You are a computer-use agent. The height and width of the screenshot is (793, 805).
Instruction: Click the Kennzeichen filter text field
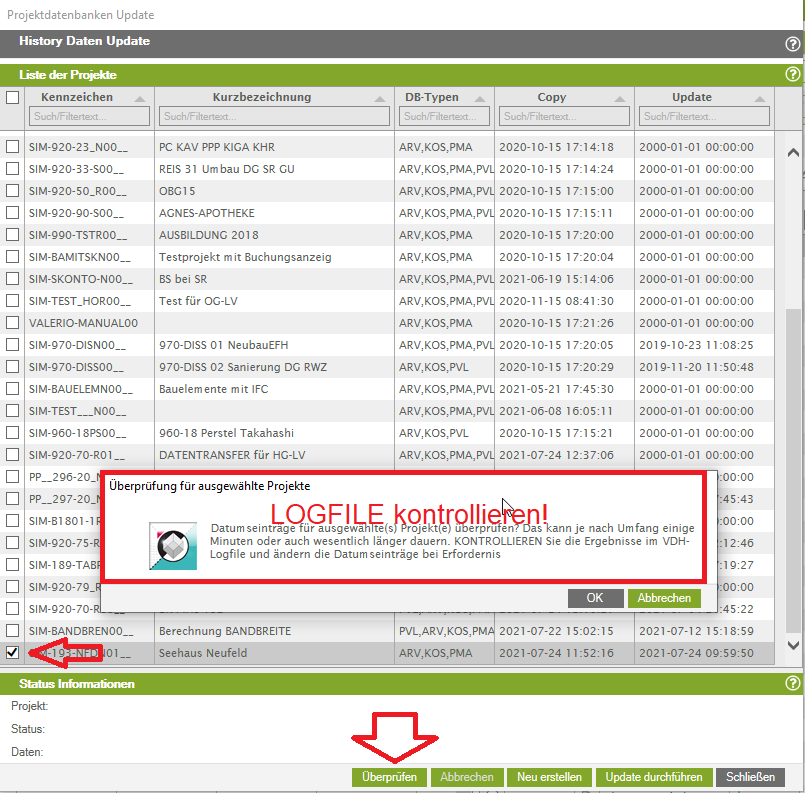pyautogui.click(x=89, y=117)
